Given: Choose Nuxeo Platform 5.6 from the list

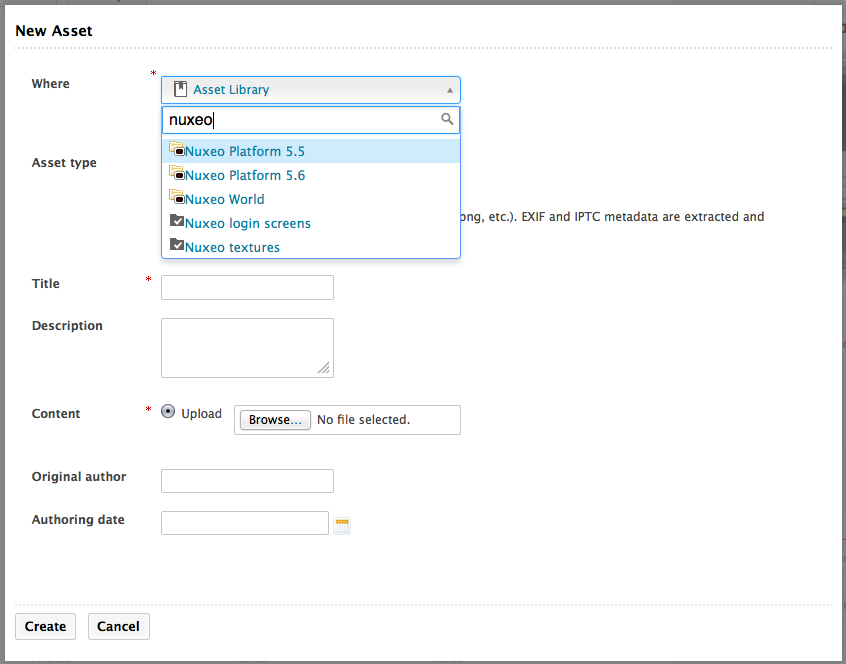Looking at the screenshot, I should point(311,175).
